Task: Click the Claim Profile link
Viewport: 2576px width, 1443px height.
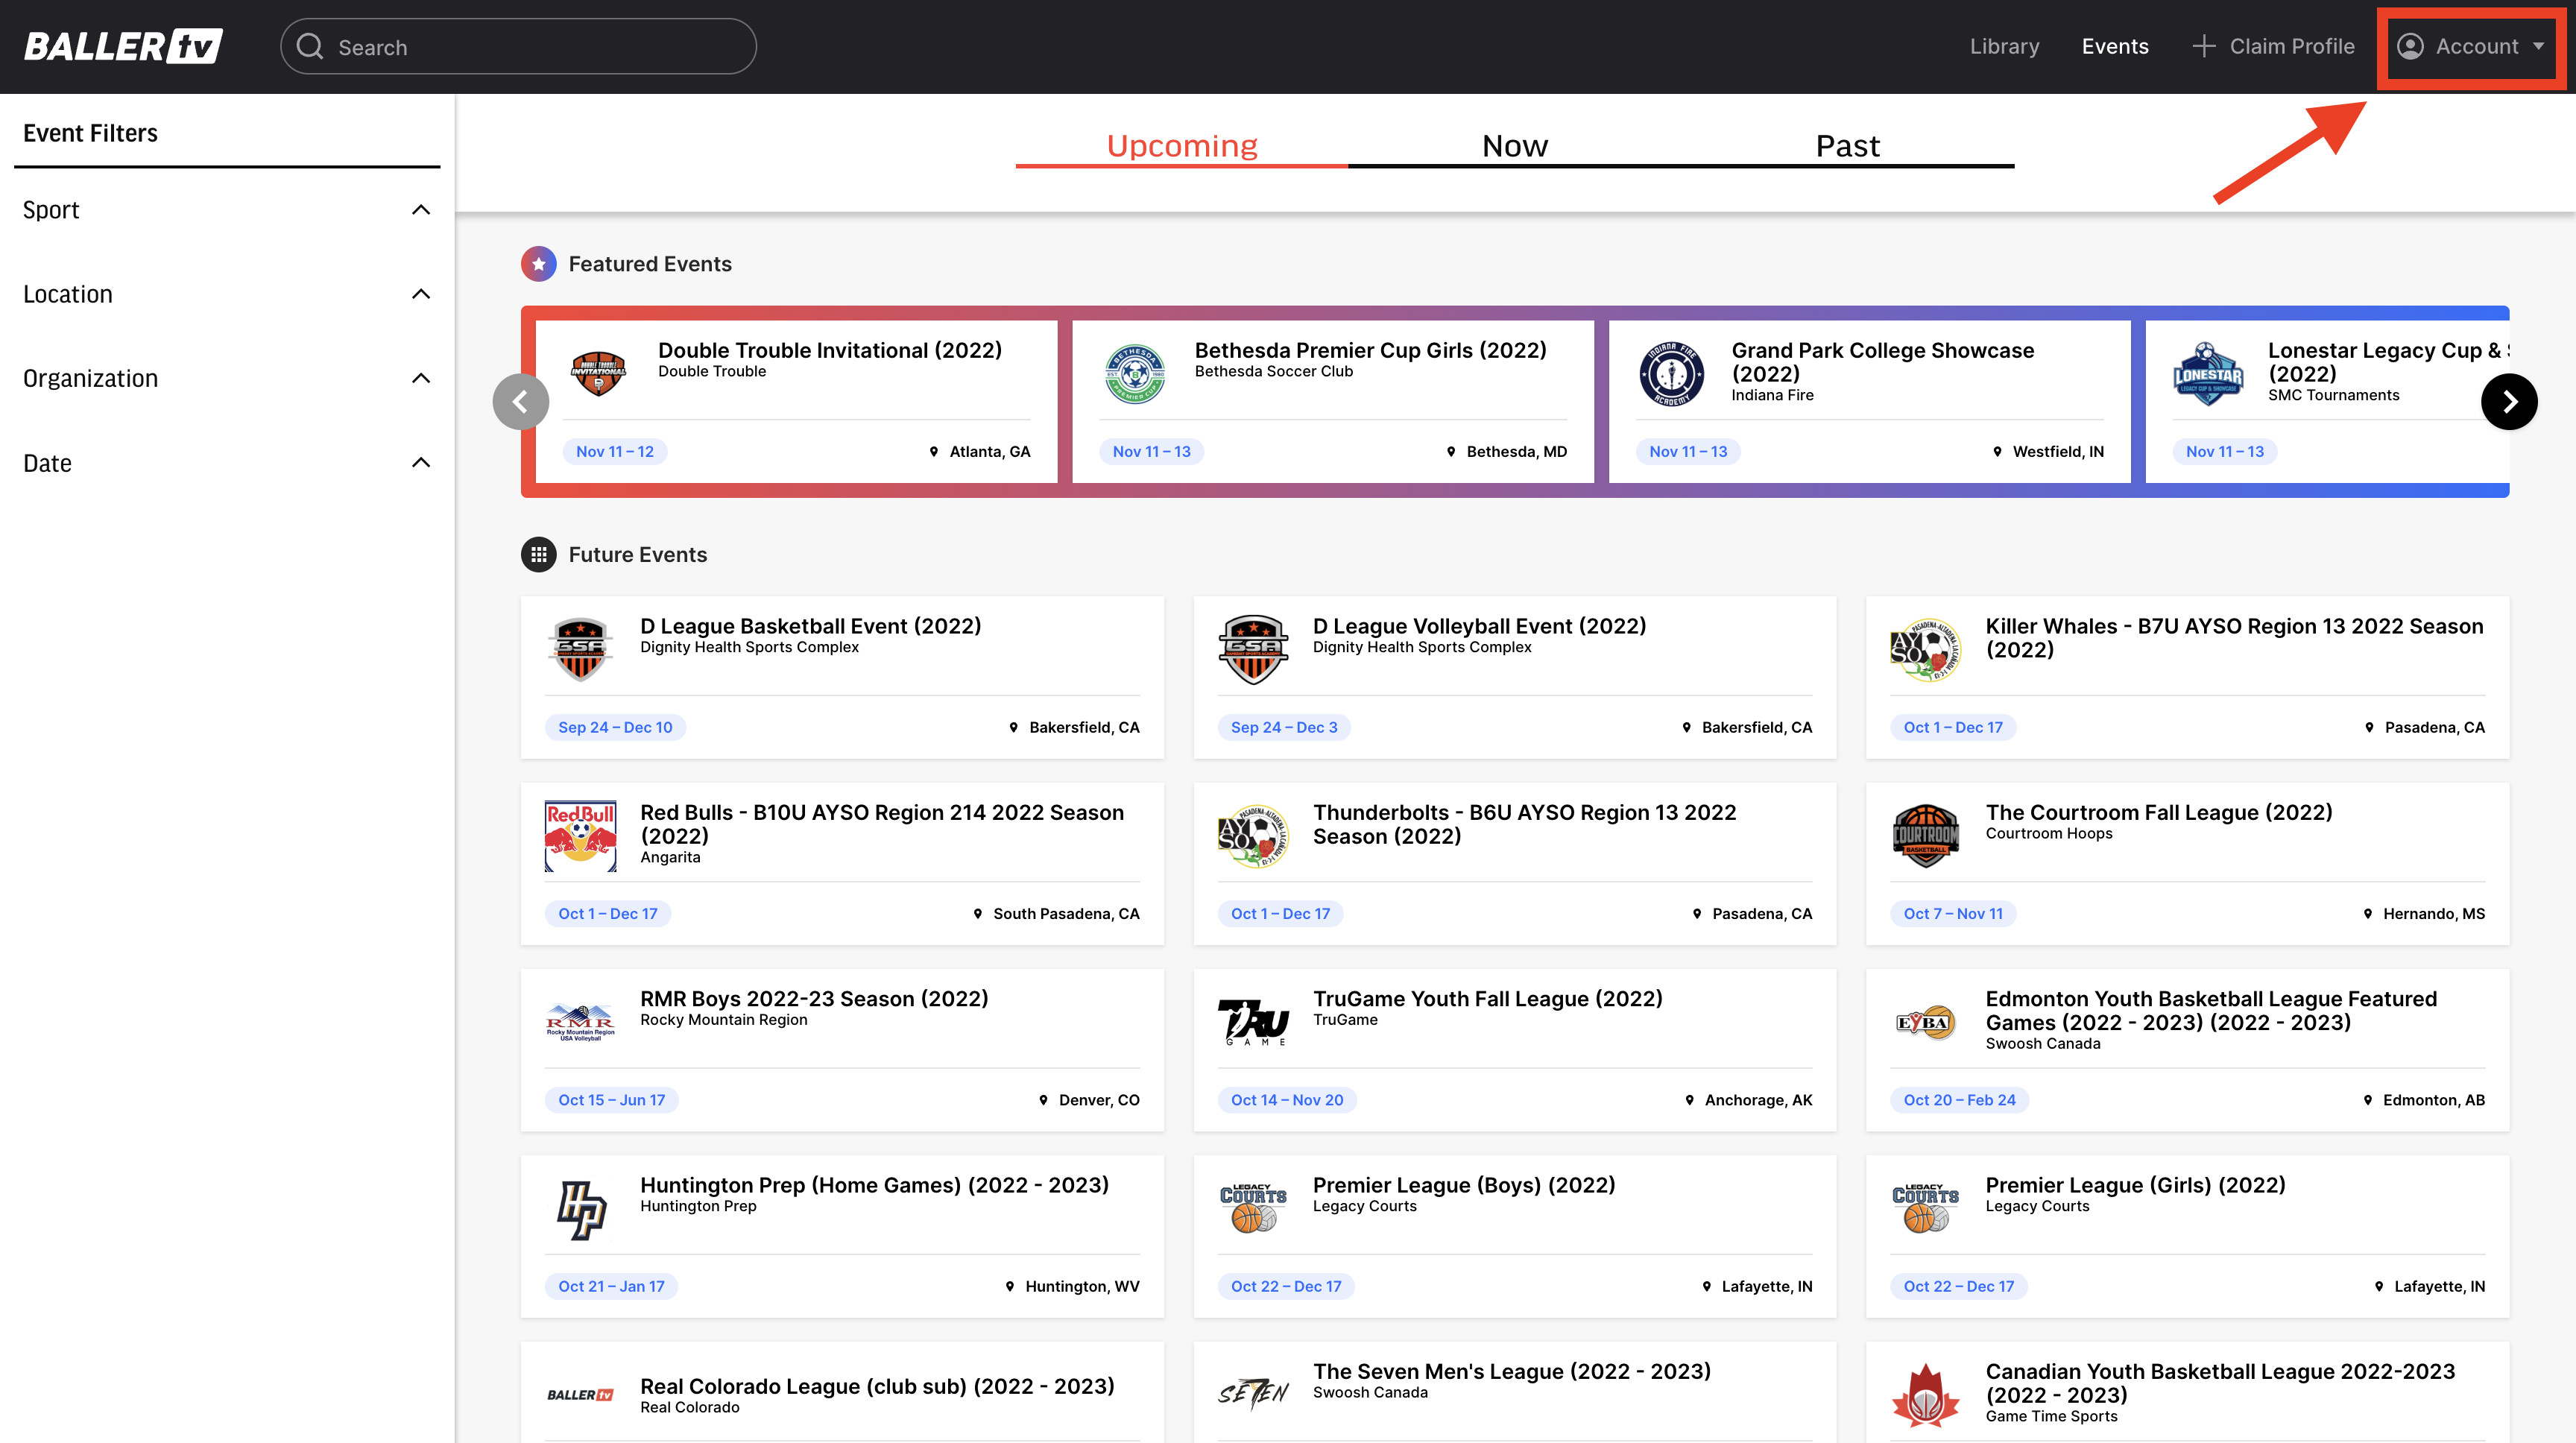Action: pos(2291,46)
